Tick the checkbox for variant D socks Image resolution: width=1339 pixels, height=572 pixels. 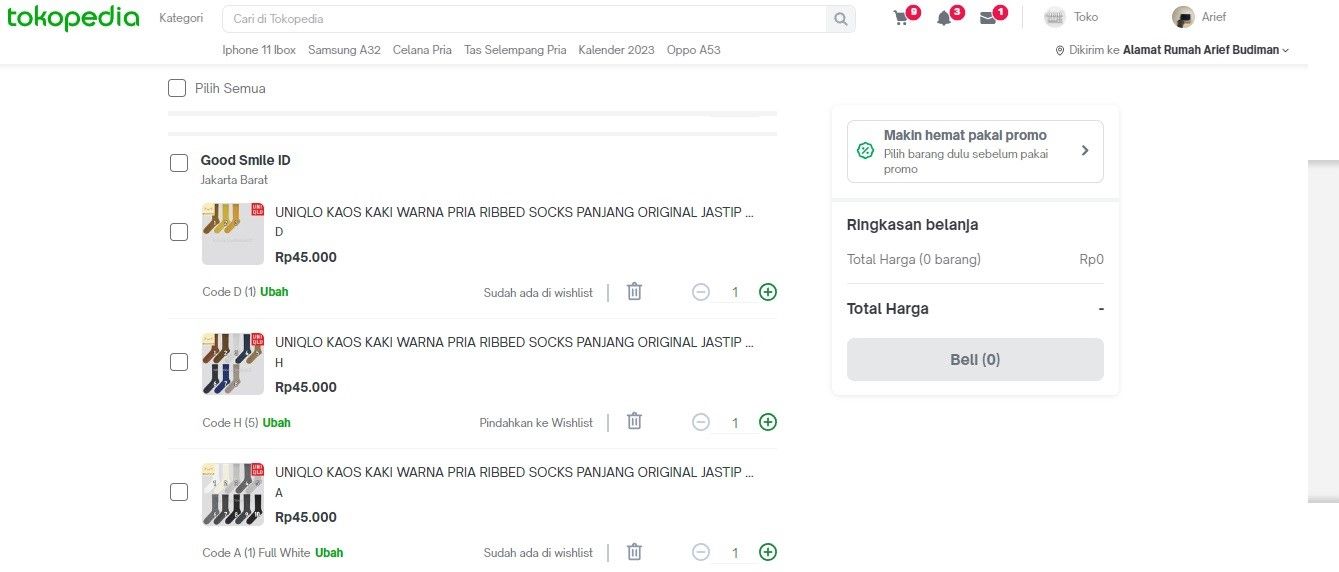pyautogui.click(x=179, y=232)
